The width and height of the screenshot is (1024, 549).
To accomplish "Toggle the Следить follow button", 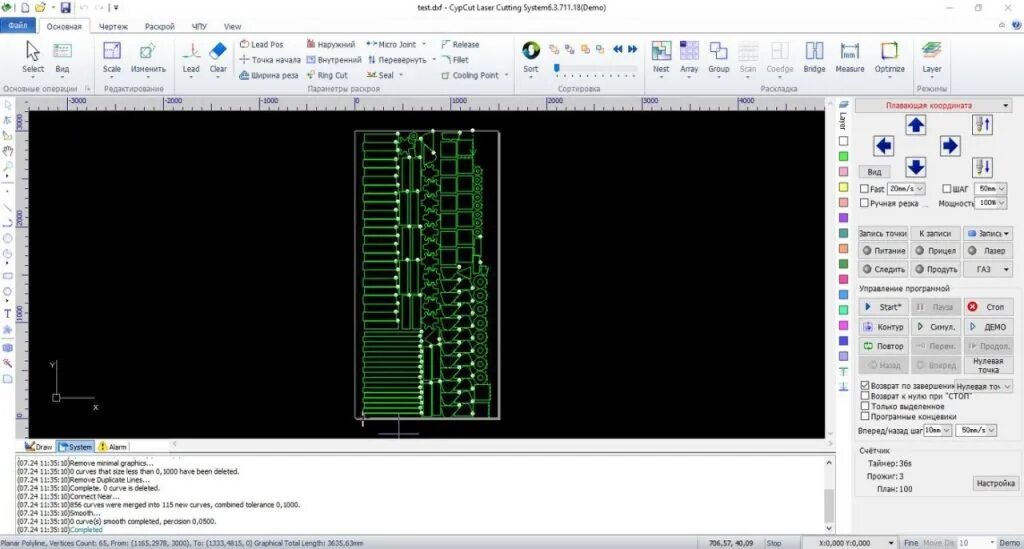I will point(883,269).
